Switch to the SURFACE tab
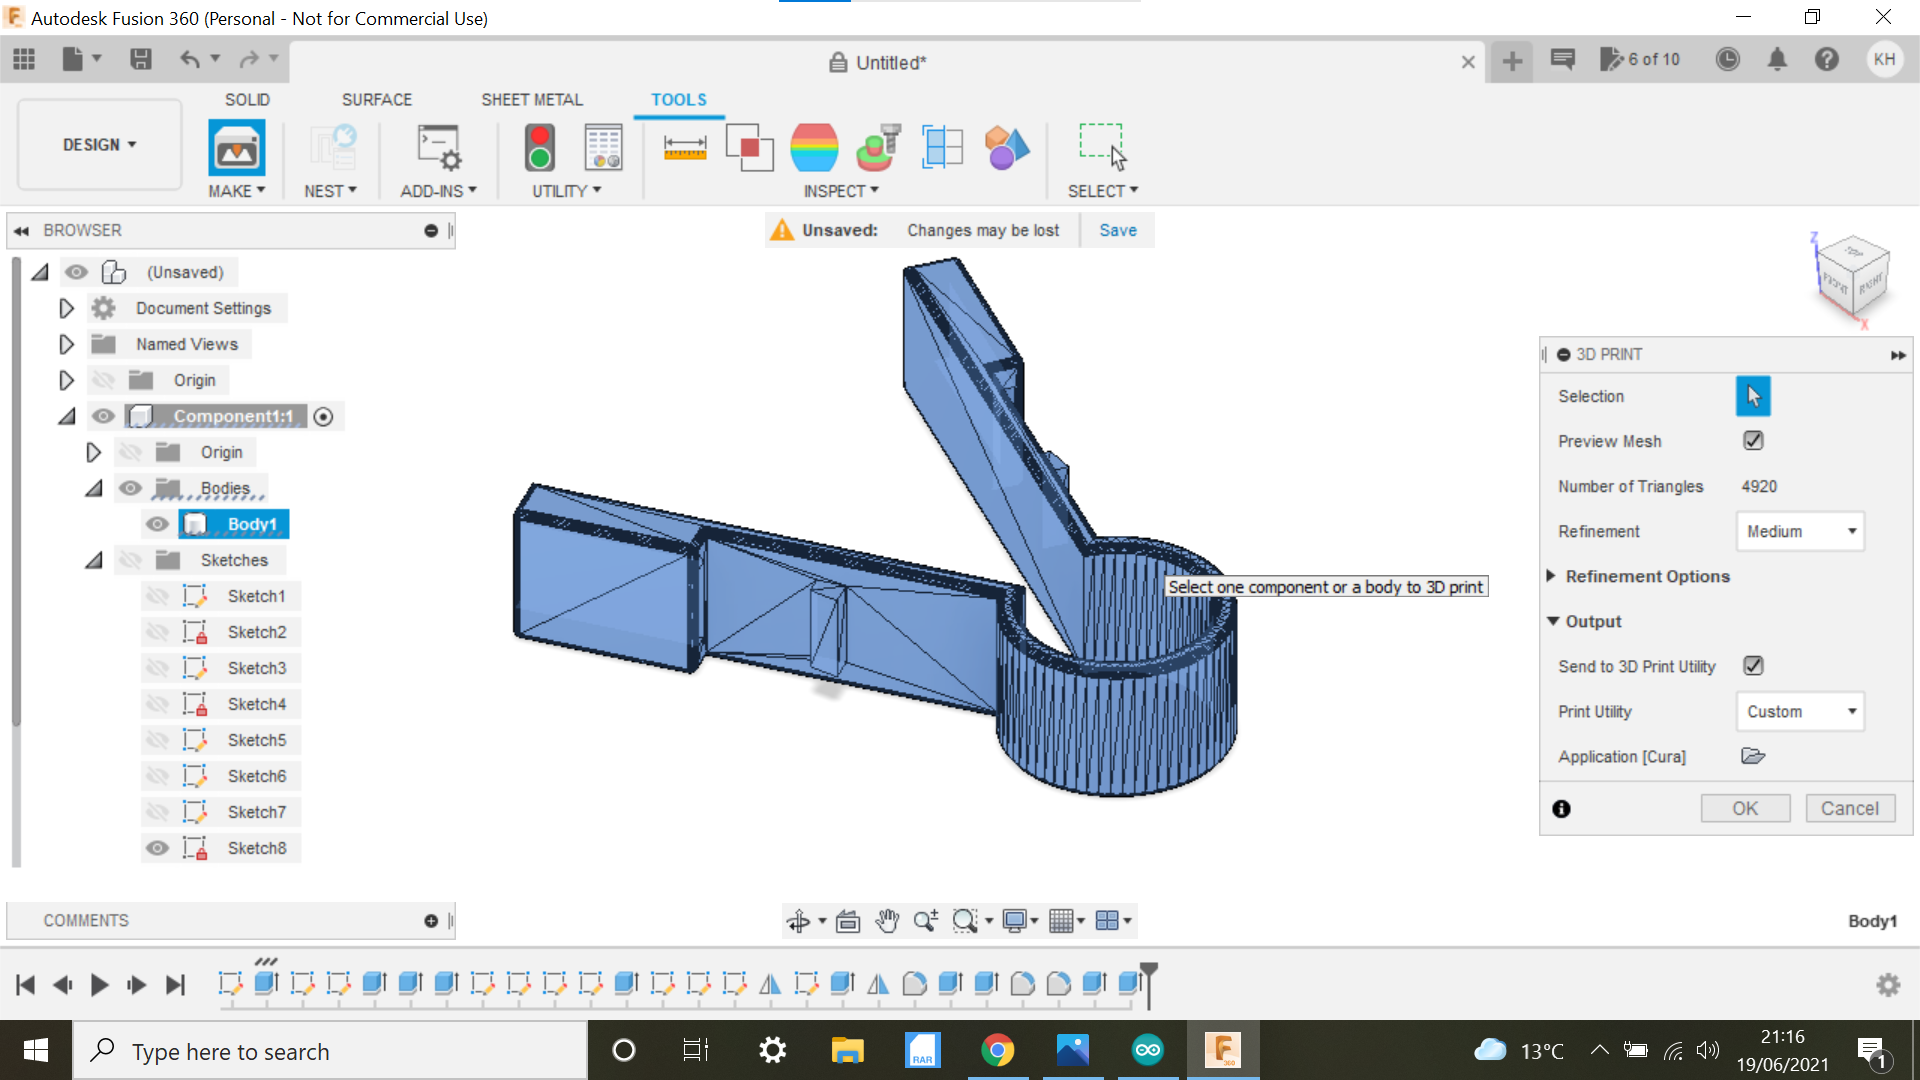Image resolution: width=1920 pixels, height=1080 pixels. click(x=376, y=100)
